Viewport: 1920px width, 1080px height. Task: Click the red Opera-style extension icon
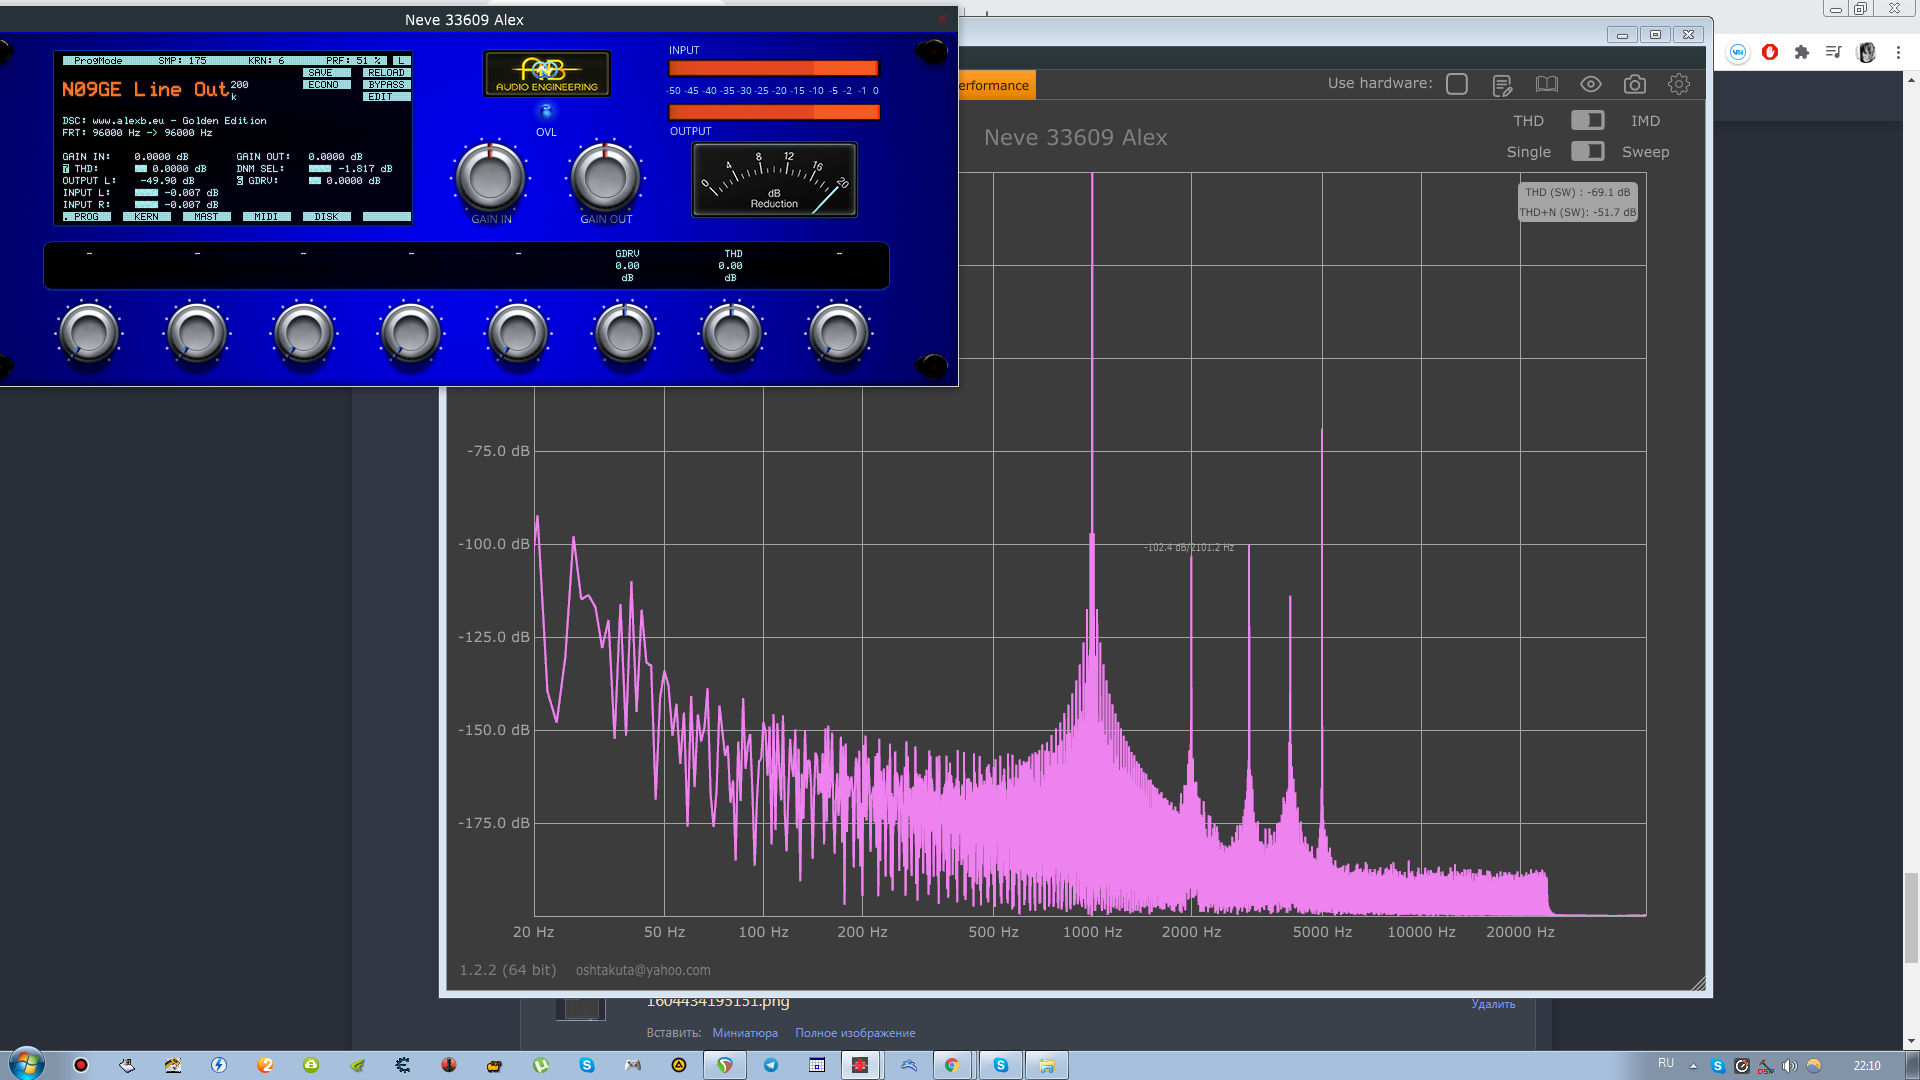tap(1770, 52)
